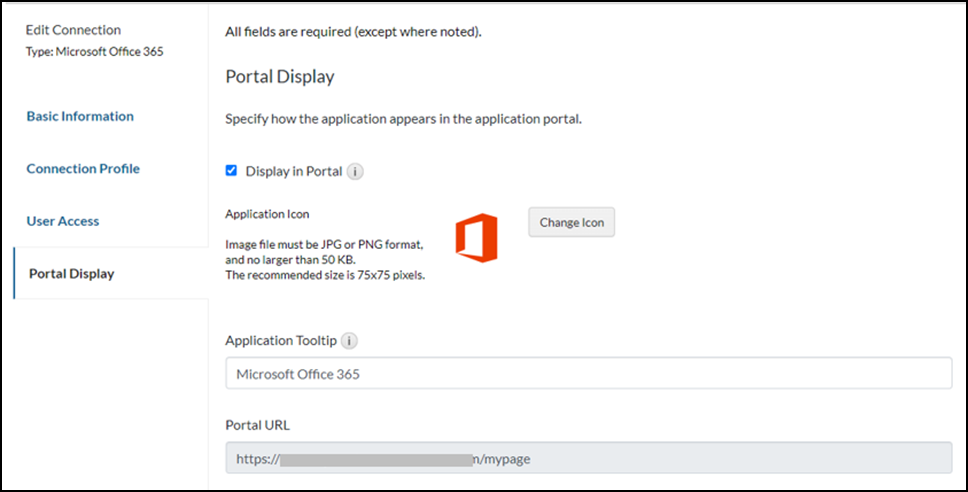Uncheck the Display in Portal checkbox
Image resolution: width=968 pixels, height=492 pixels.
(232, 171)
